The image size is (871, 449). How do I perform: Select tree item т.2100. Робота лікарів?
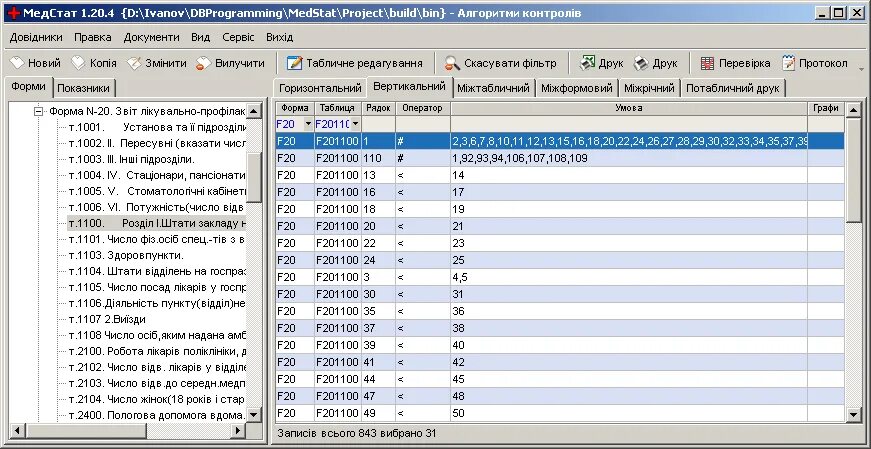coord(157,351)
